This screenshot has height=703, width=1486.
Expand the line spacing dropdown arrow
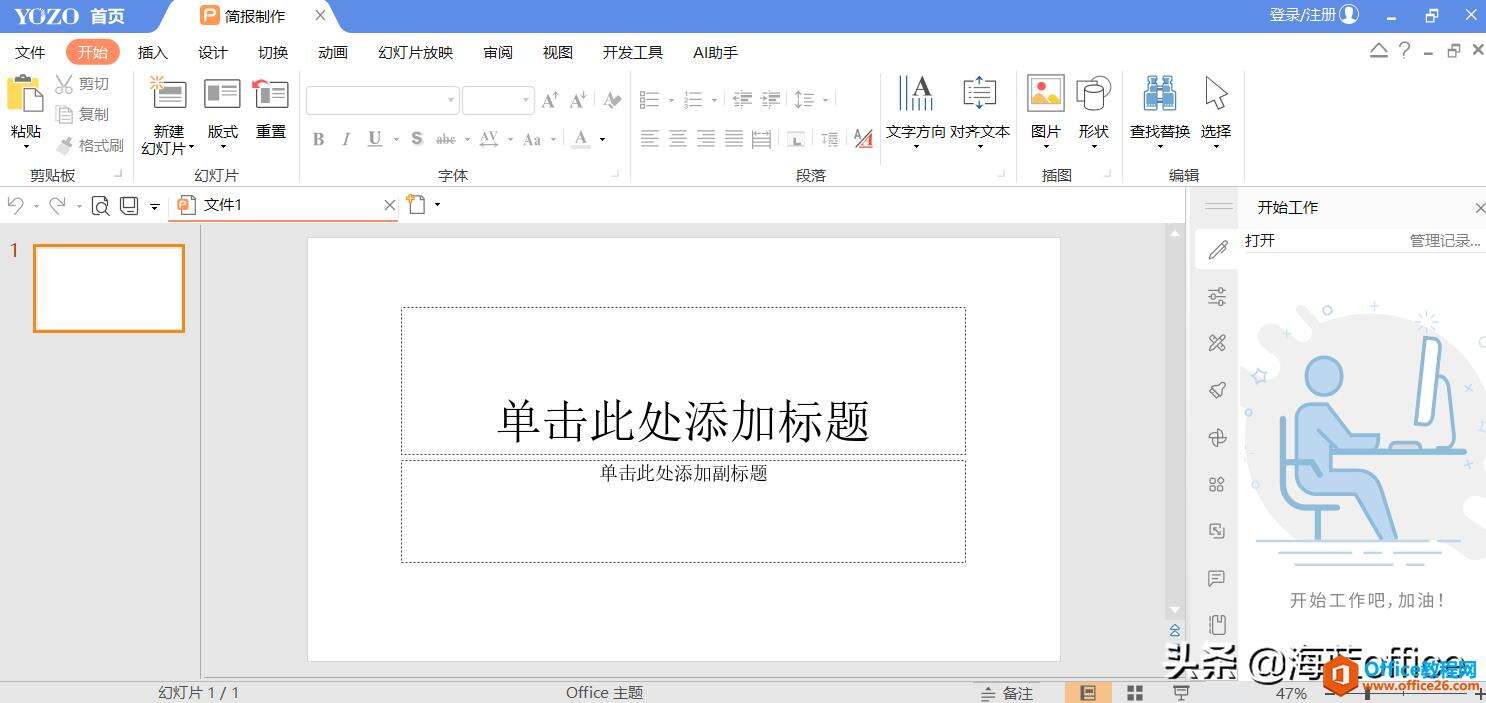point(825,100)
